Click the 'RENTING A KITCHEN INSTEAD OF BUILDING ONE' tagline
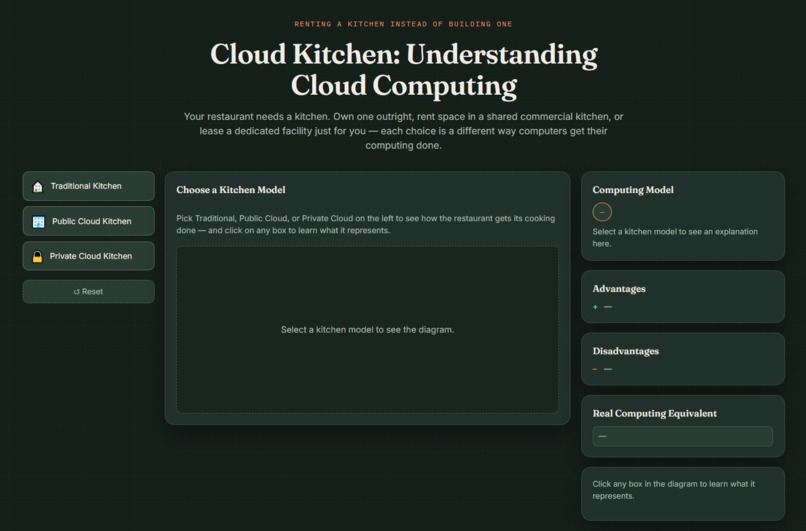The image size is (806, 531). tap(403, 24)
